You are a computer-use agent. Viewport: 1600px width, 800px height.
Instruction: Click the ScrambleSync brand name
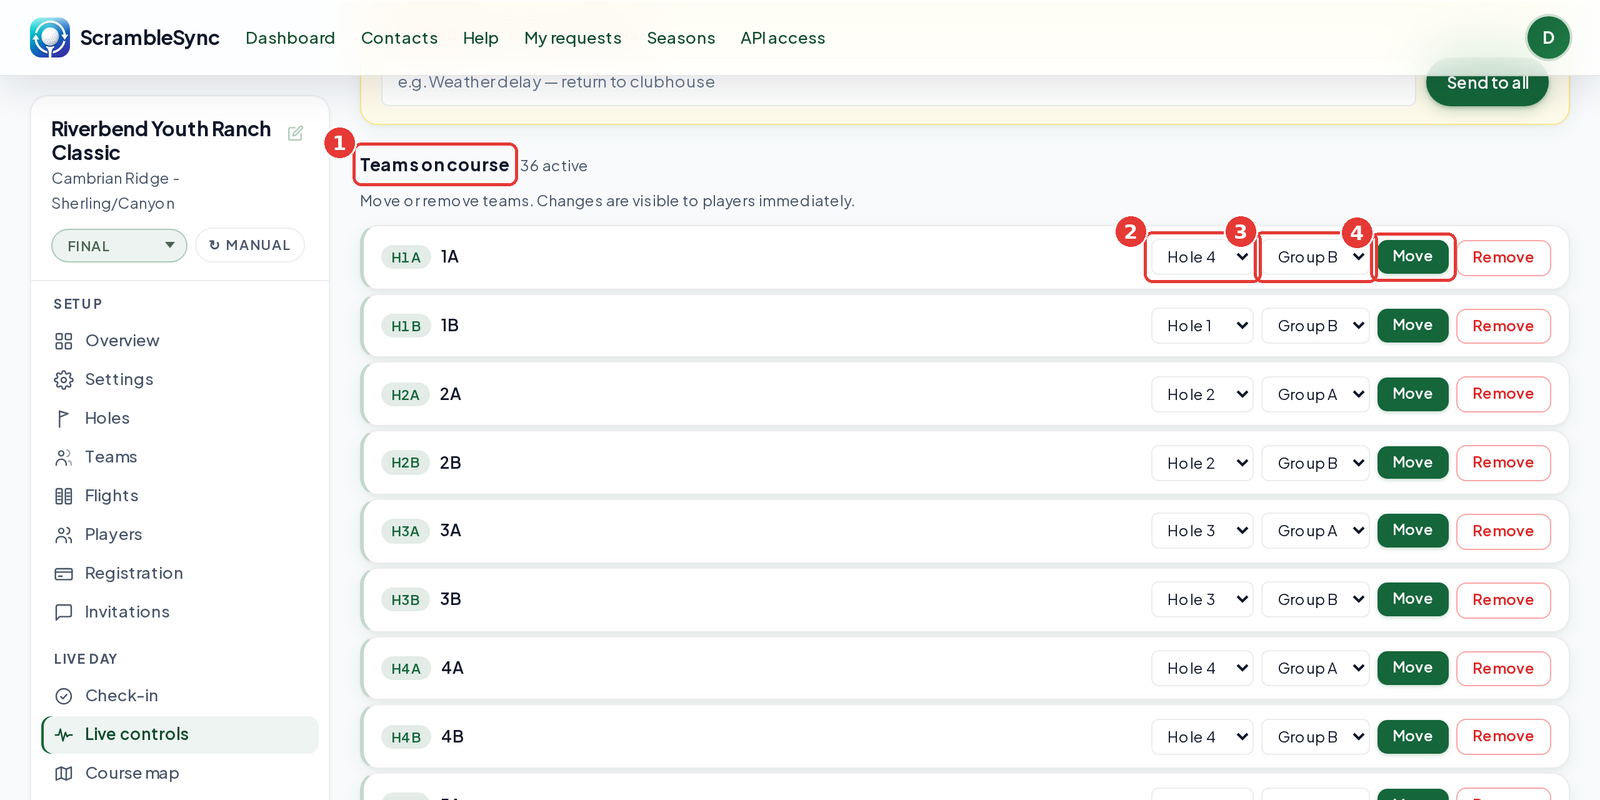[150, 38]
